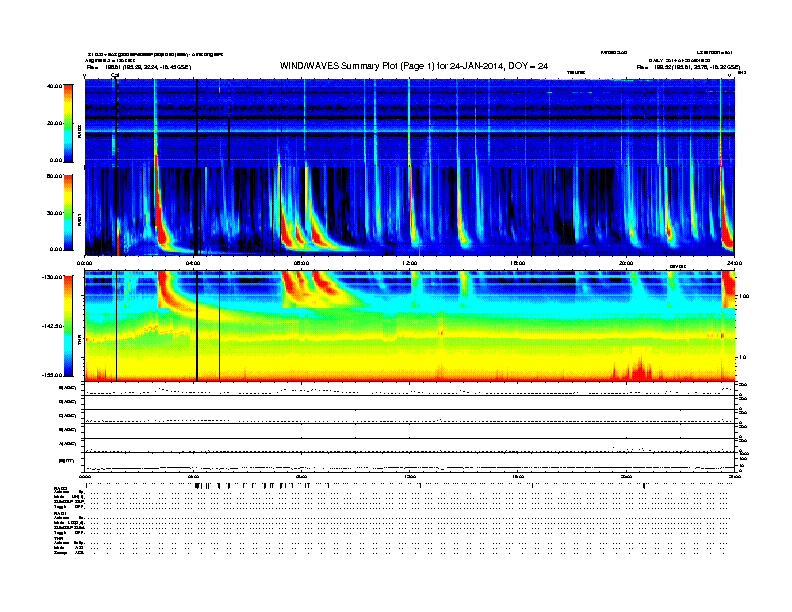Select the 60.00 label on RAD1 colorbar
The height and width of the screenshot is (612, 792).
tap(54, 176)
